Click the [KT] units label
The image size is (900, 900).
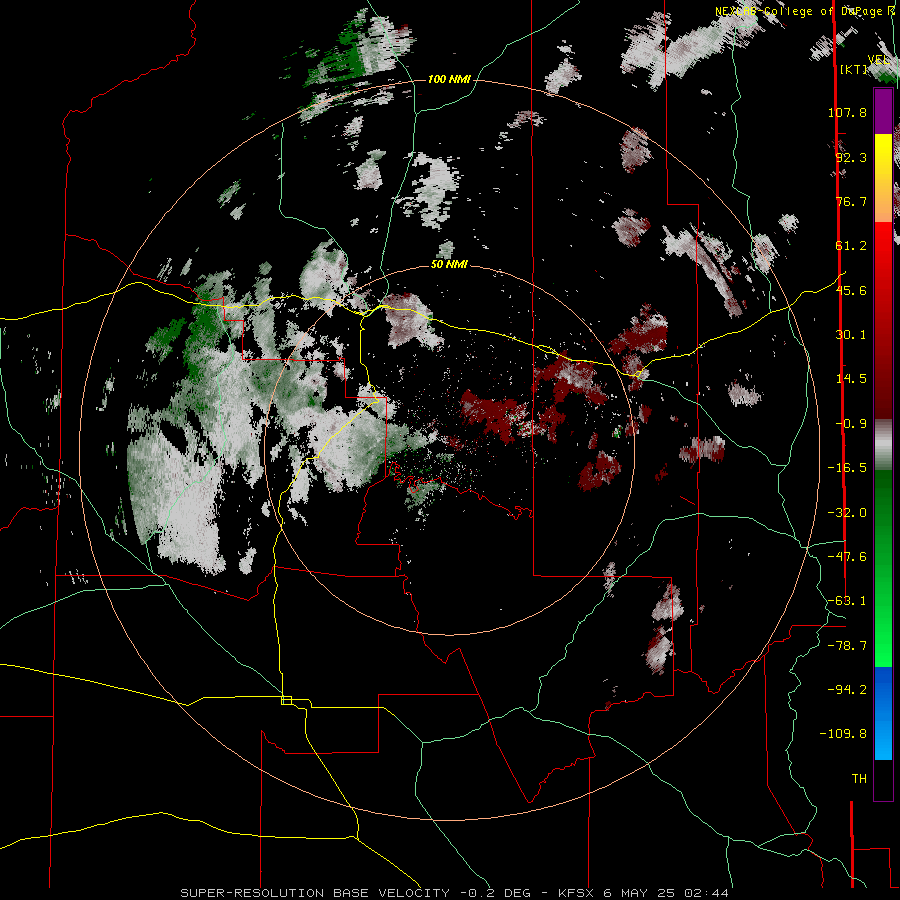[x=854, y=69]
